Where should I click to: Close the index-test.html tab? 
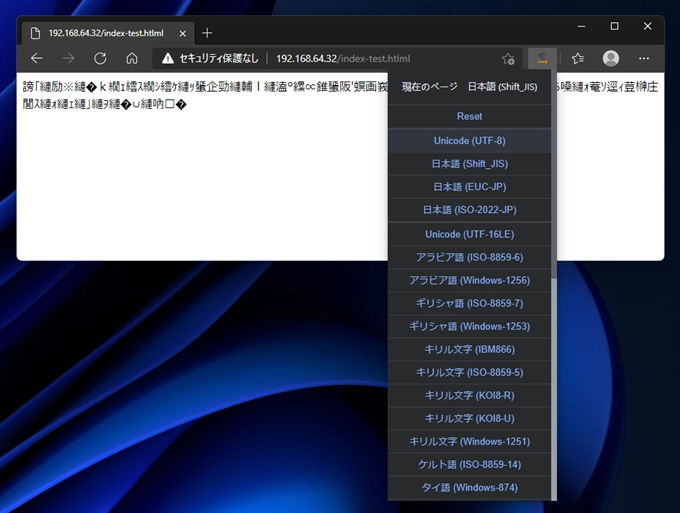click(x=183, y=33)
